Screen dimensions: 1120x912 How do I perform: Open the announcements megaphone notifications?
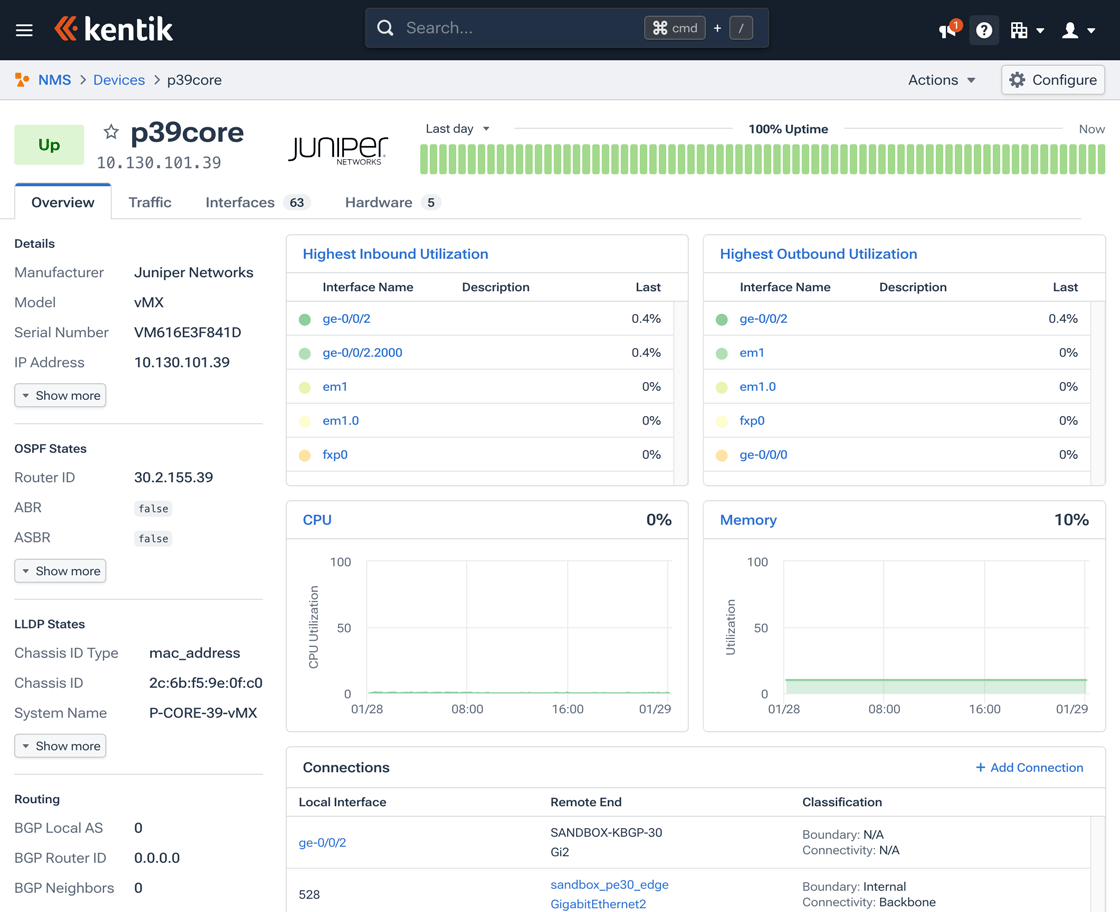[x=948, y=30]
